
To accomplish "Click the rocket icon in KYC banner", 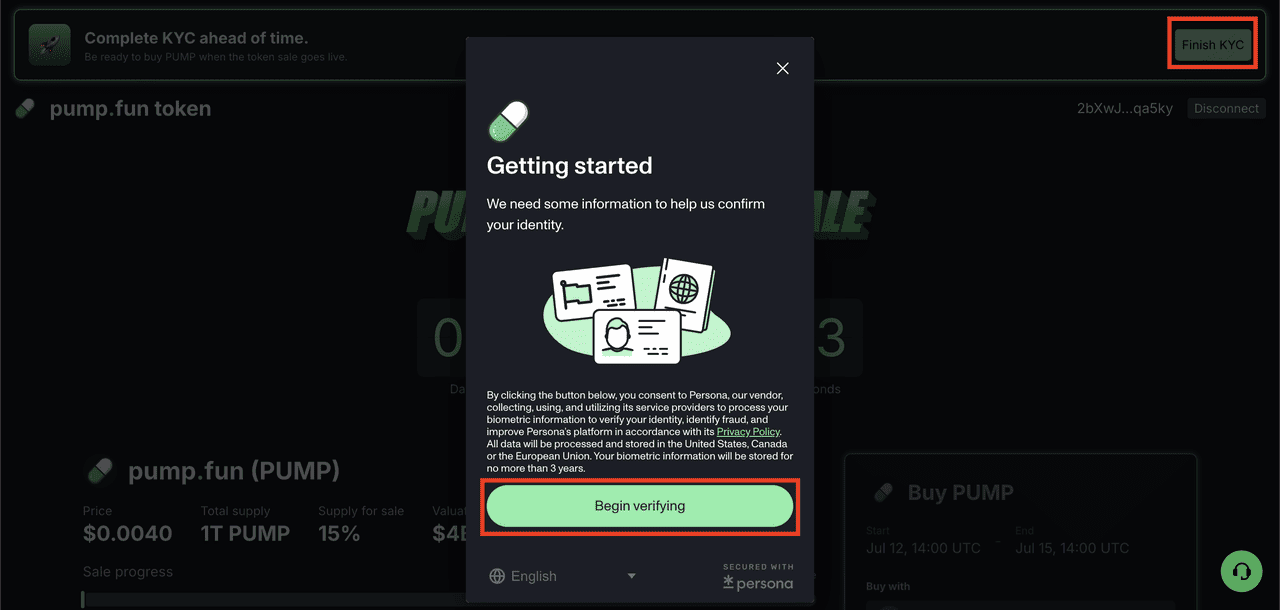I will pyautogui.click(x=49, y=44).
